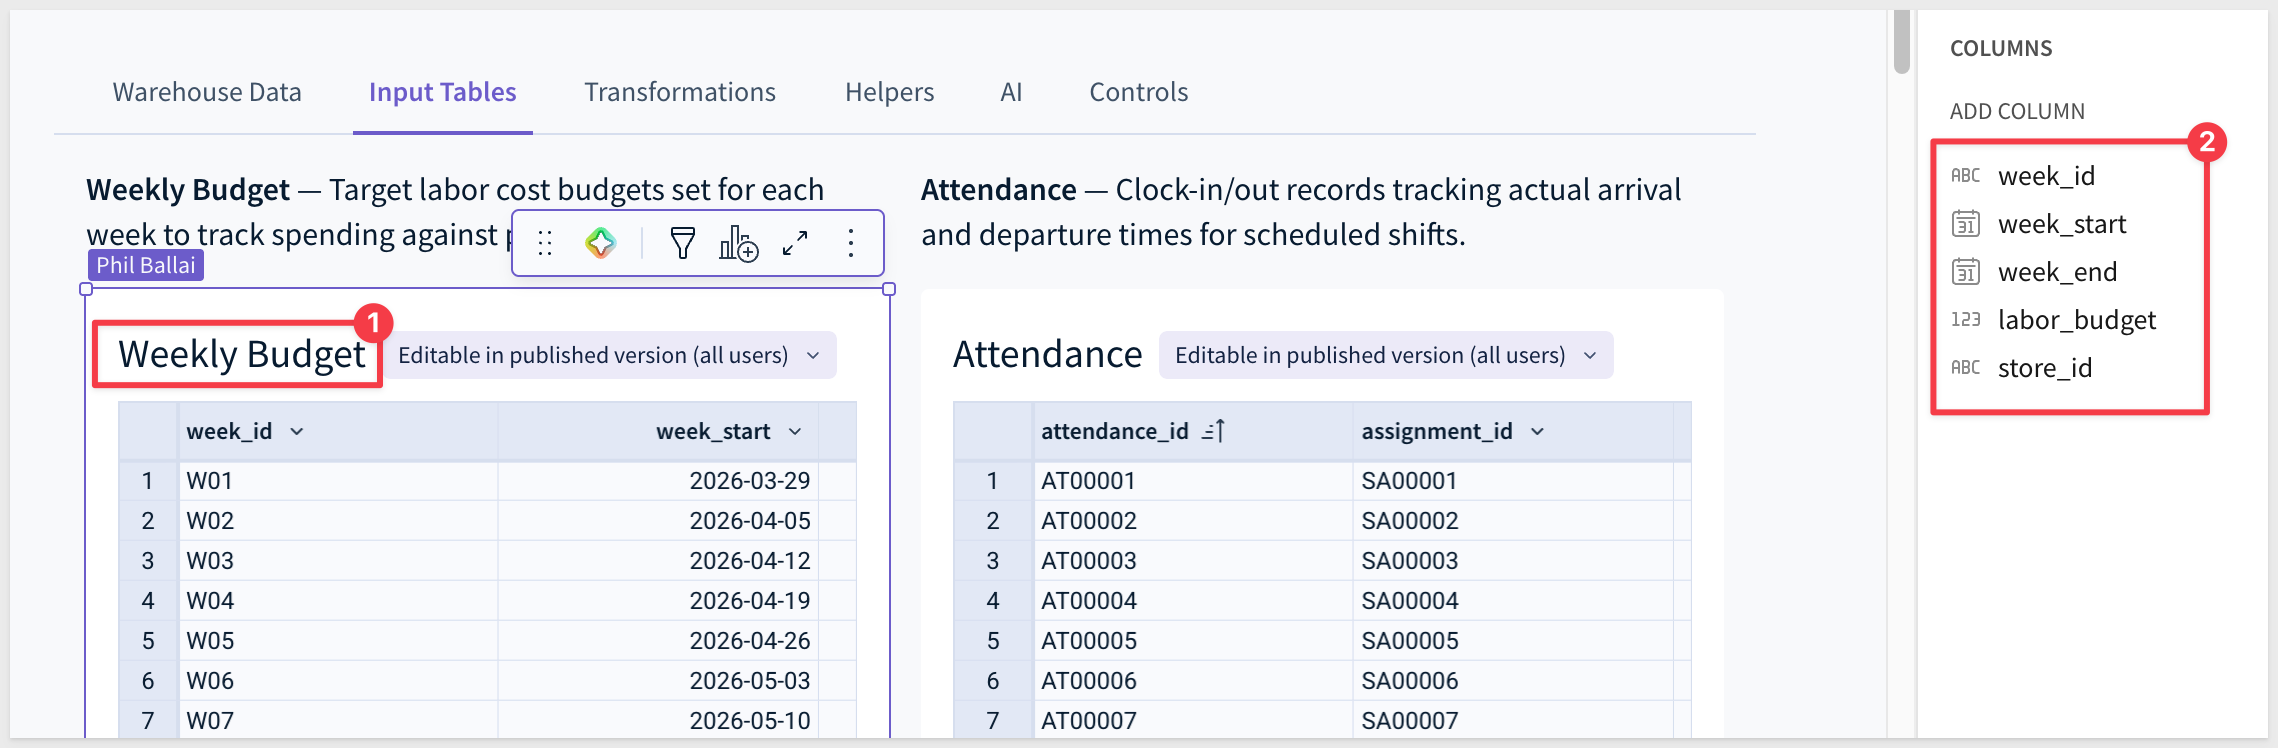Click cell W04 in Weekly Budget

pyautogui.click(x=338, y=601)
